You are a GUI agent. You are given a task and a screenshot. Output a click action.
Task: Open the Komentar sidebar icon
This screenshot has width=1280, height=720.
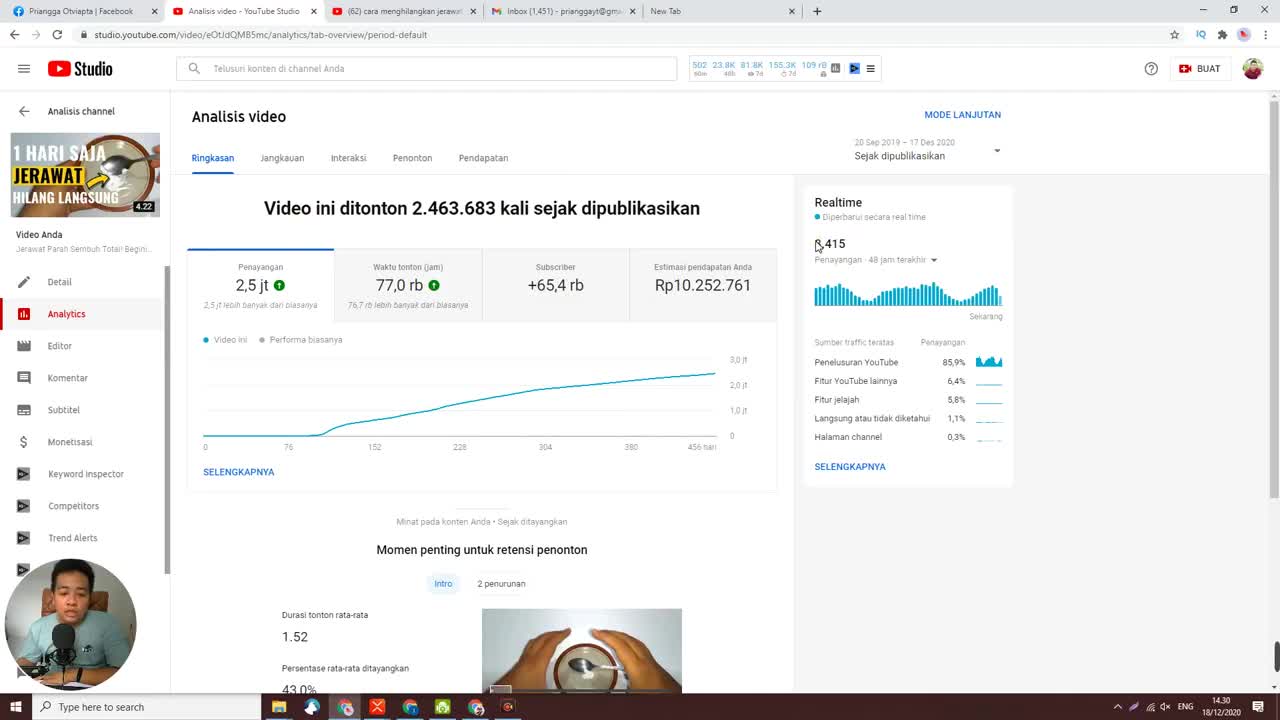[24, 378]
